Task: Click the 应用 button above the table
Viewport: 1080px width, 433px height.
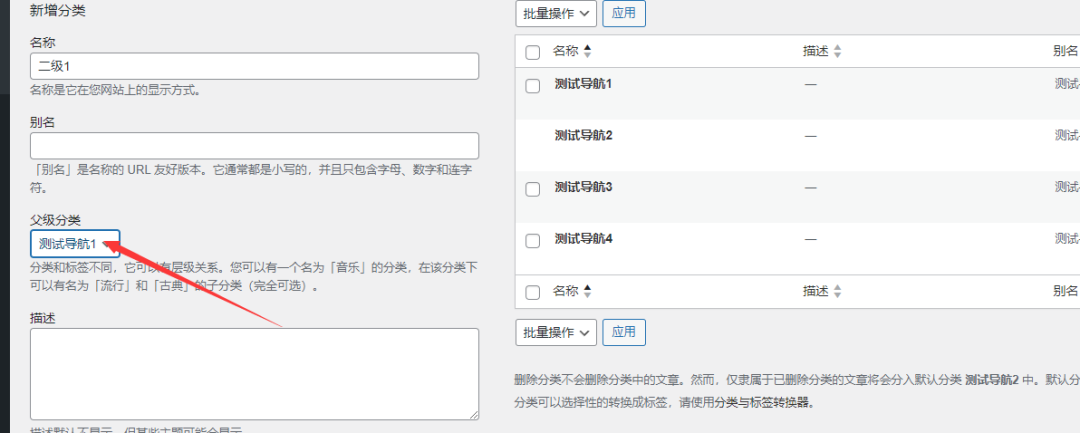Action: point(624,13)
